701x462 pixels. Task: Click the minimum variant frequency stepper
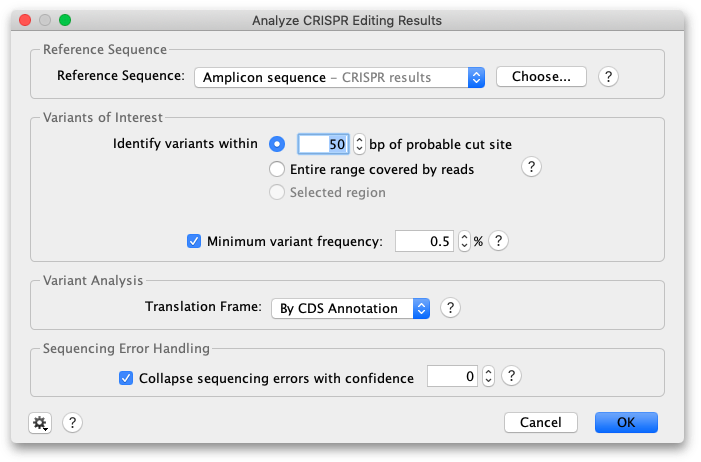[464, 241]
